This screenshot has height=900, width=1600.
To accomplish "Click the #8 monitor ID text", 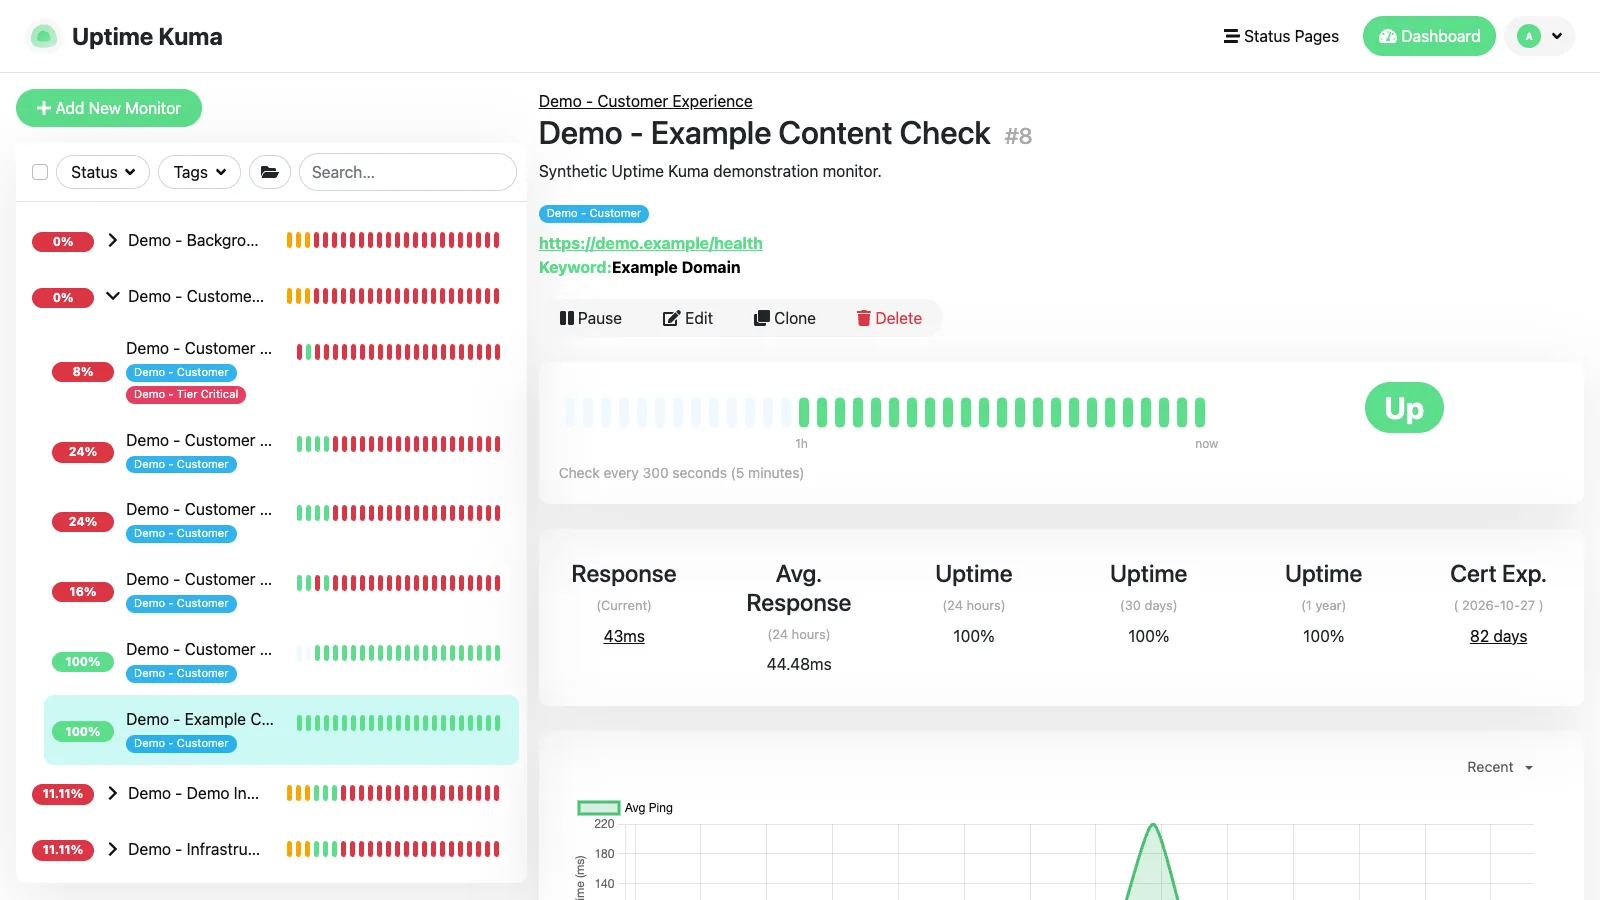I will 1018,136.
